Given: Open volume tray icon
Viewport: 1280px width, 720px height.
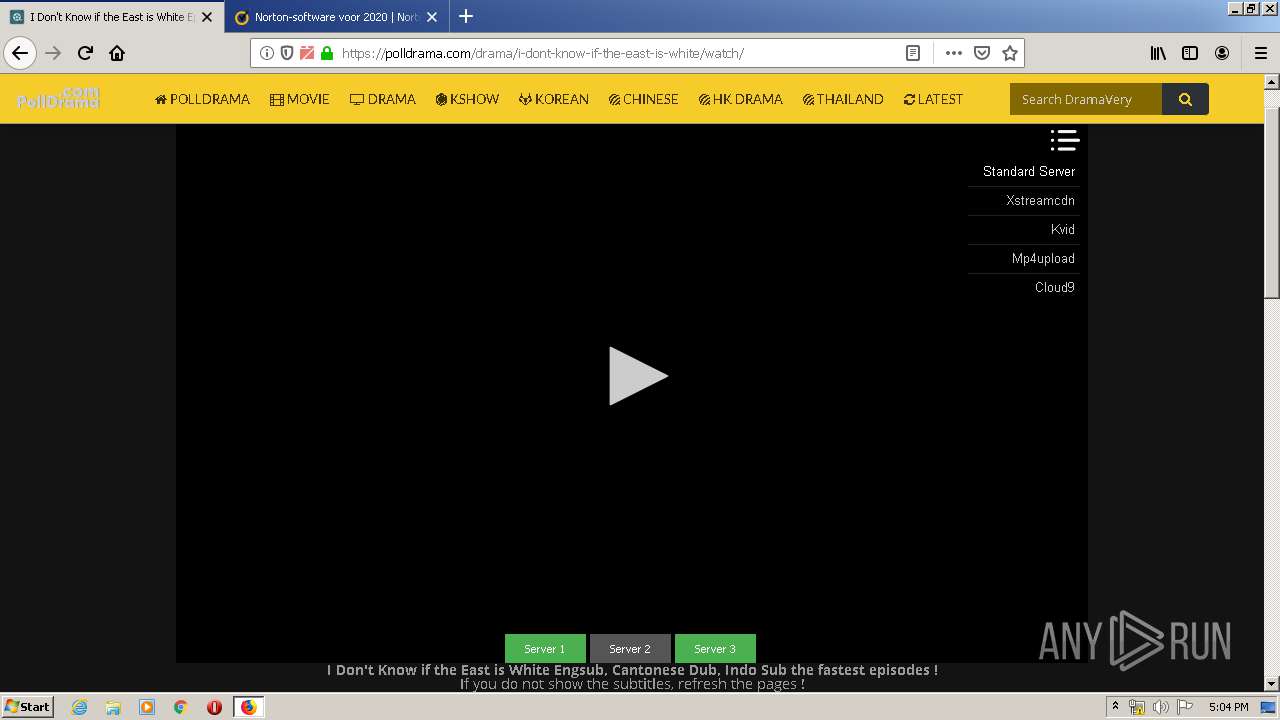Looking at the screenshot, I should coord(1161,707).
